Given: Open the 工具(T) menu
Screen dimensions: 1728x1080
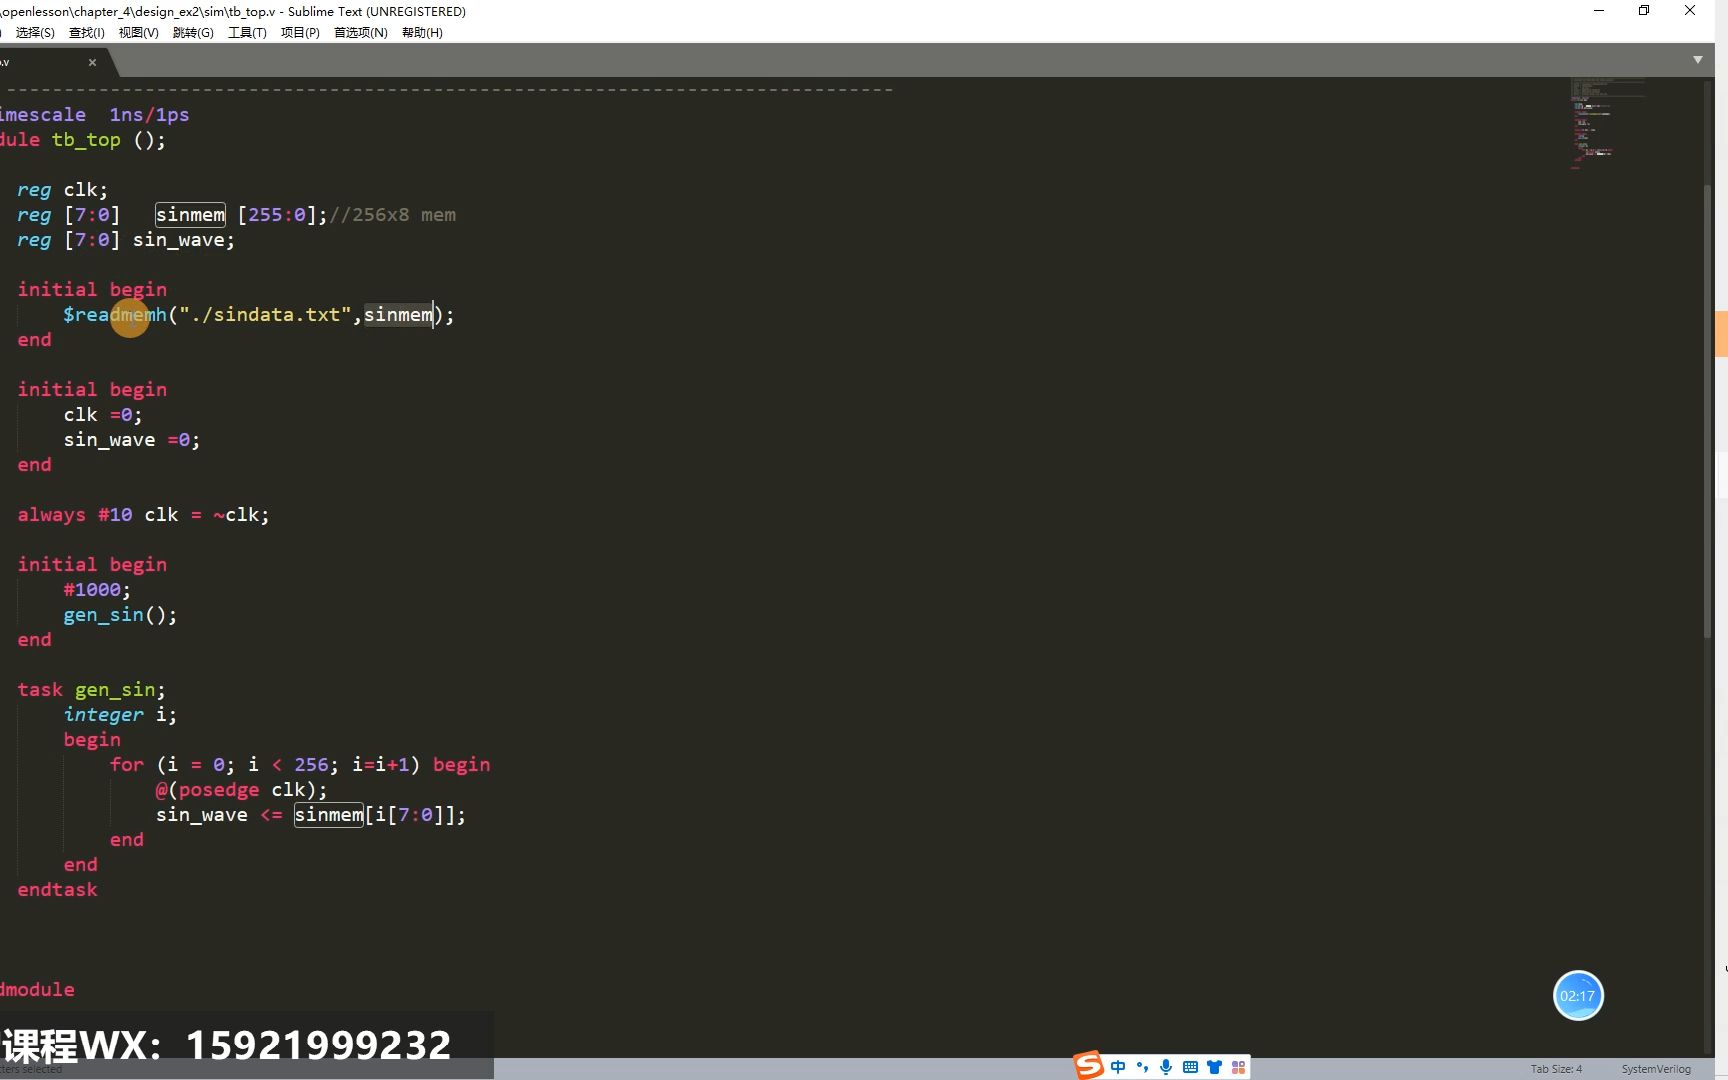Looking at the screenshot, I should (x=247, y=32).
